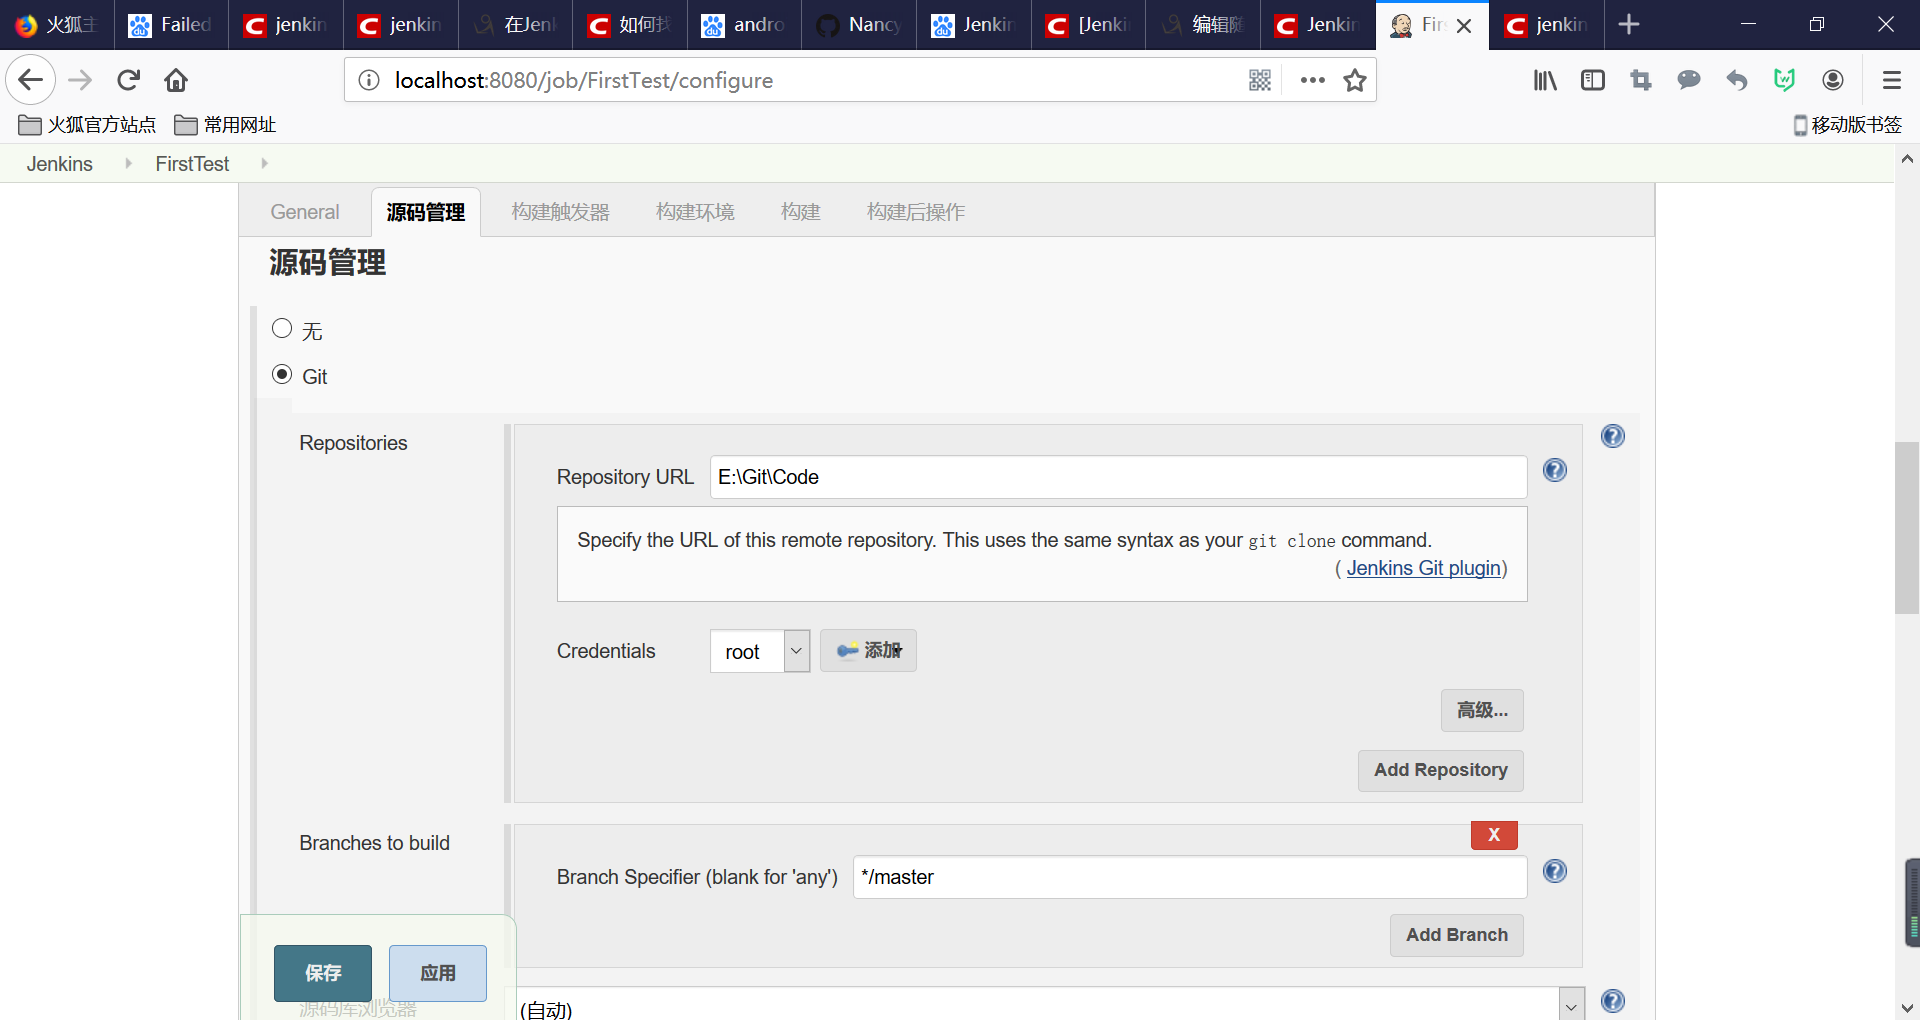
Task: Click the screenshot crop toolbar icon
Action: 1641,80
